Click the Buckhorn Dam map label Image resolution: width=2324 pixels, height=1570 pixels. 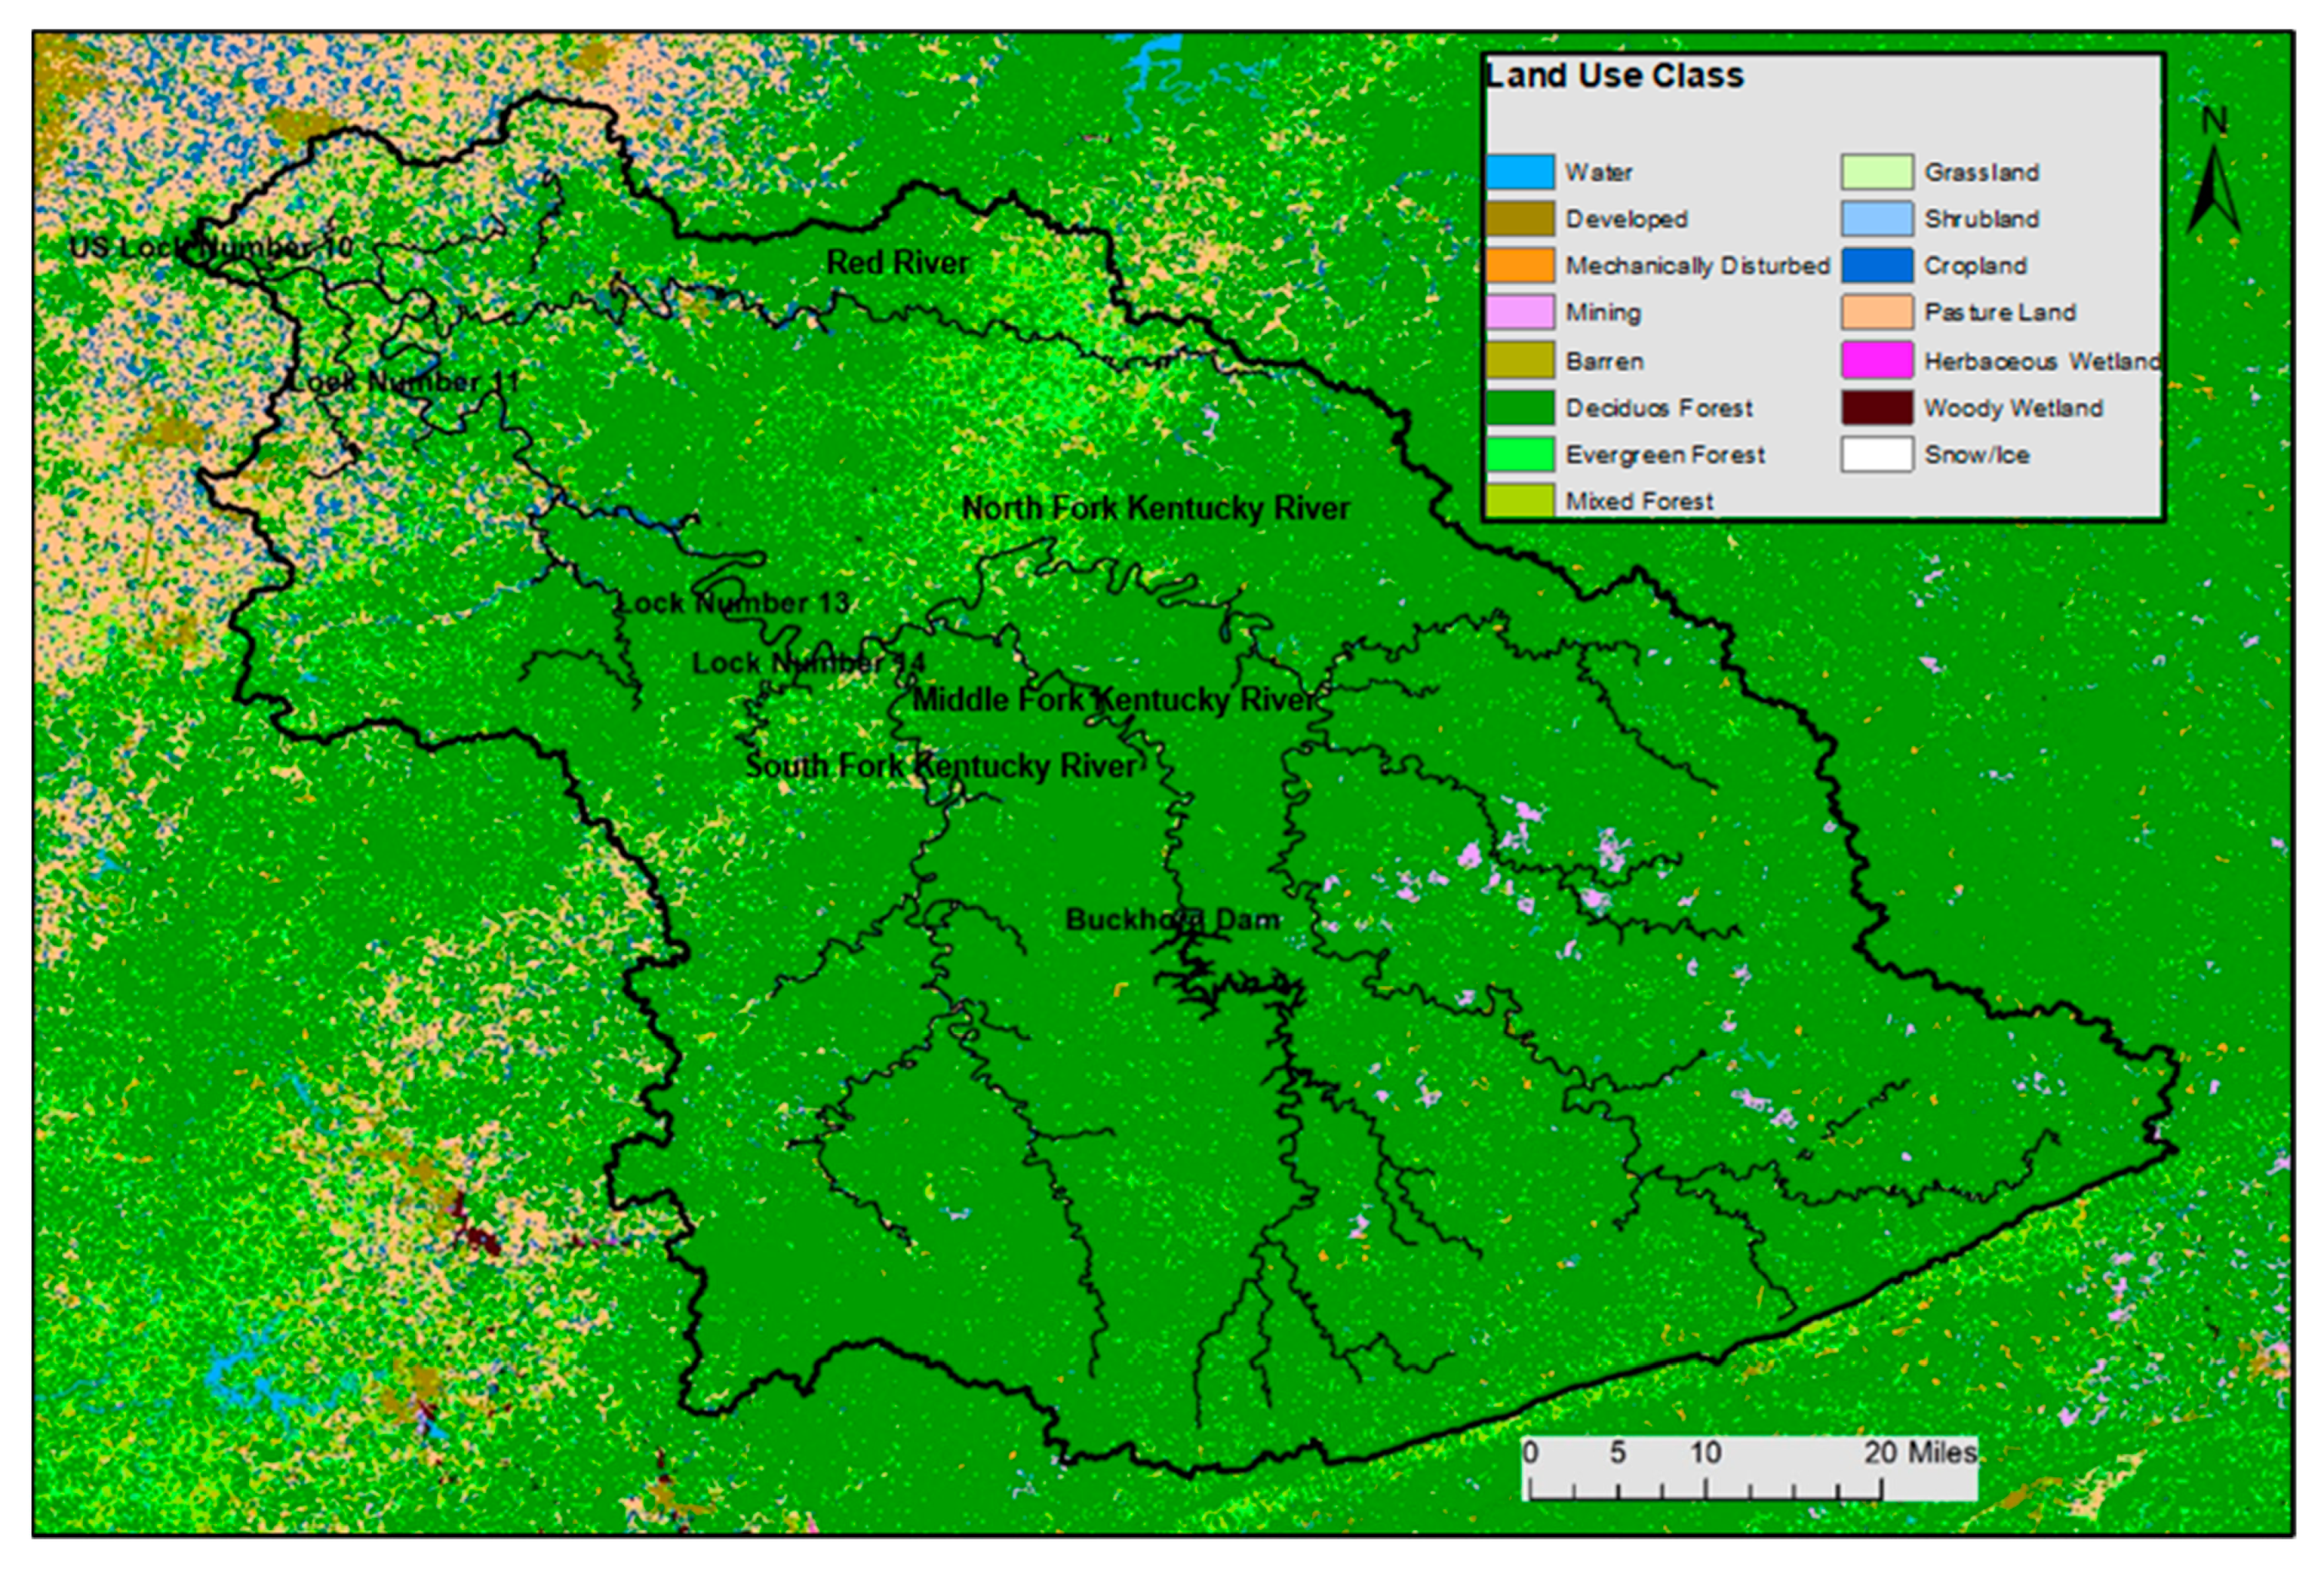(x=1172, y=920)
